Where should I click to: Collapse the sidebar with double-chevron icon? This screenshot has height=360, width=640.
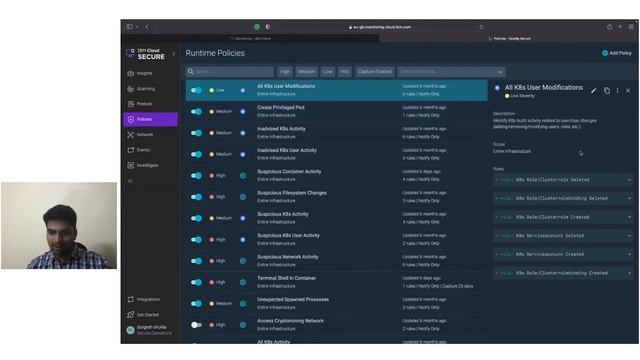tap(131, 180)
